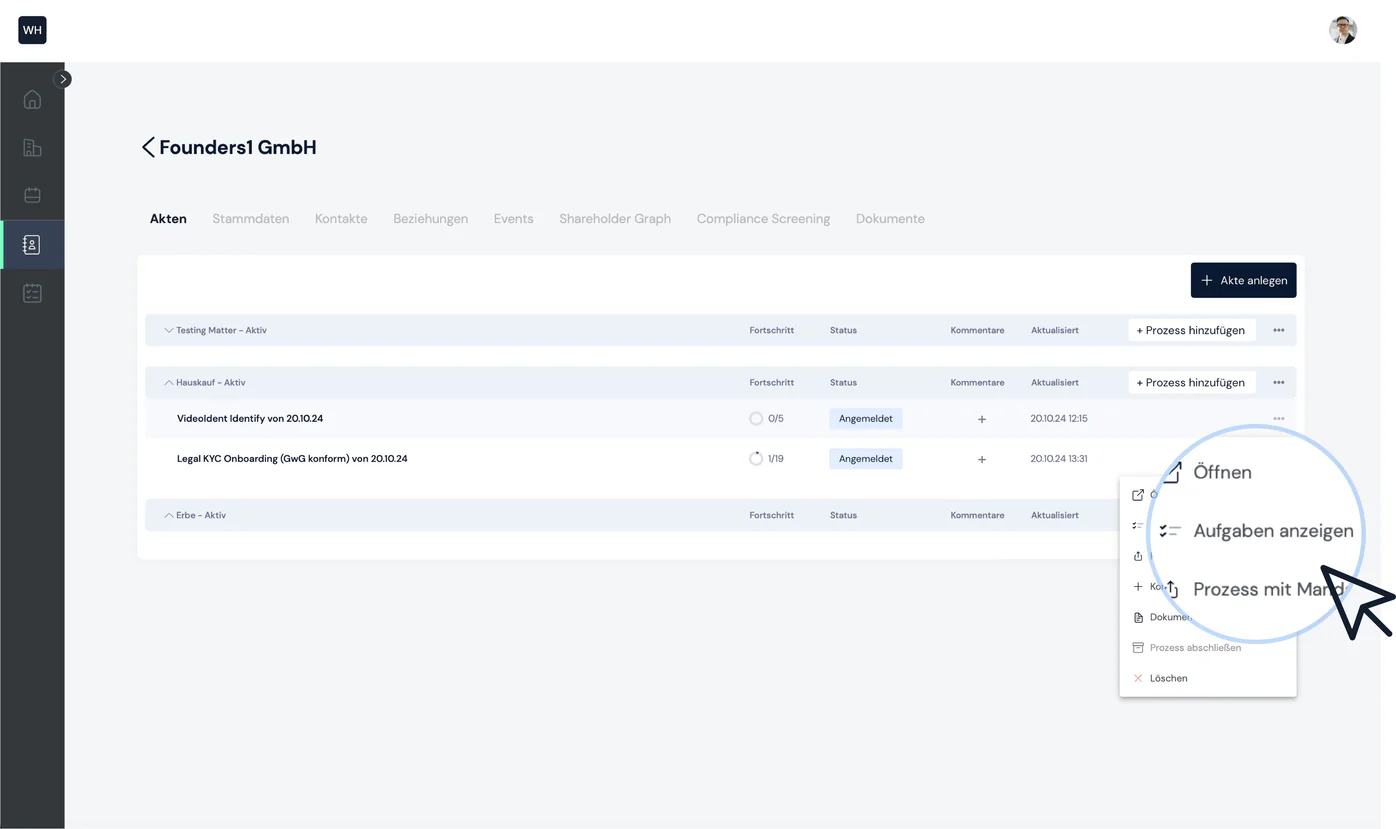Open the user profile avatar
Viewport: 1396px width, 829px height.
pyautogui.click(x=1343, y=30)
